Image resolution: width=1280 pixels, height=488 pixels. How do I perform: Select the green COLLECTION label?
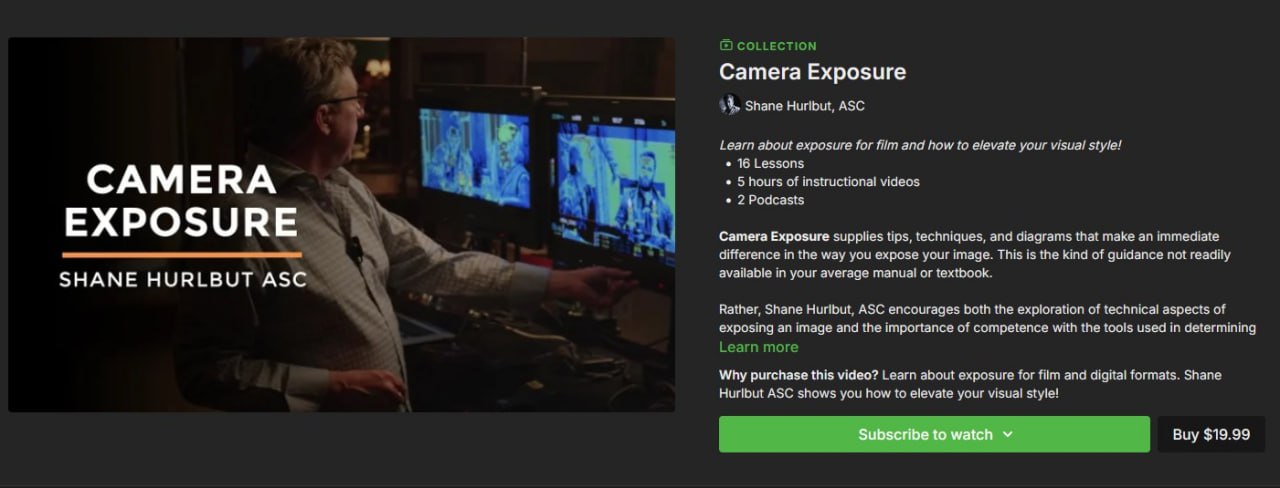pyautogui.click(x=776, y=46)
